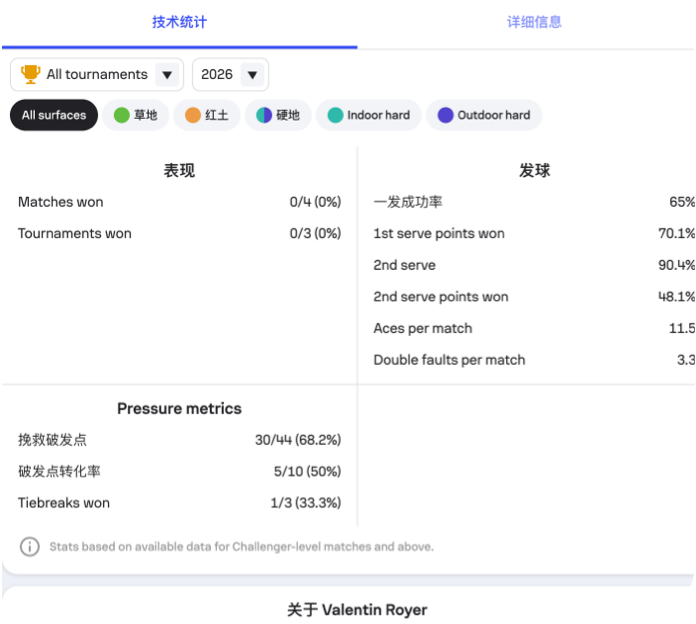The width and height of the screenshot is (696, 624).
Task: Click the arrow next to All tournaments
Action: [x=167, y=74]
